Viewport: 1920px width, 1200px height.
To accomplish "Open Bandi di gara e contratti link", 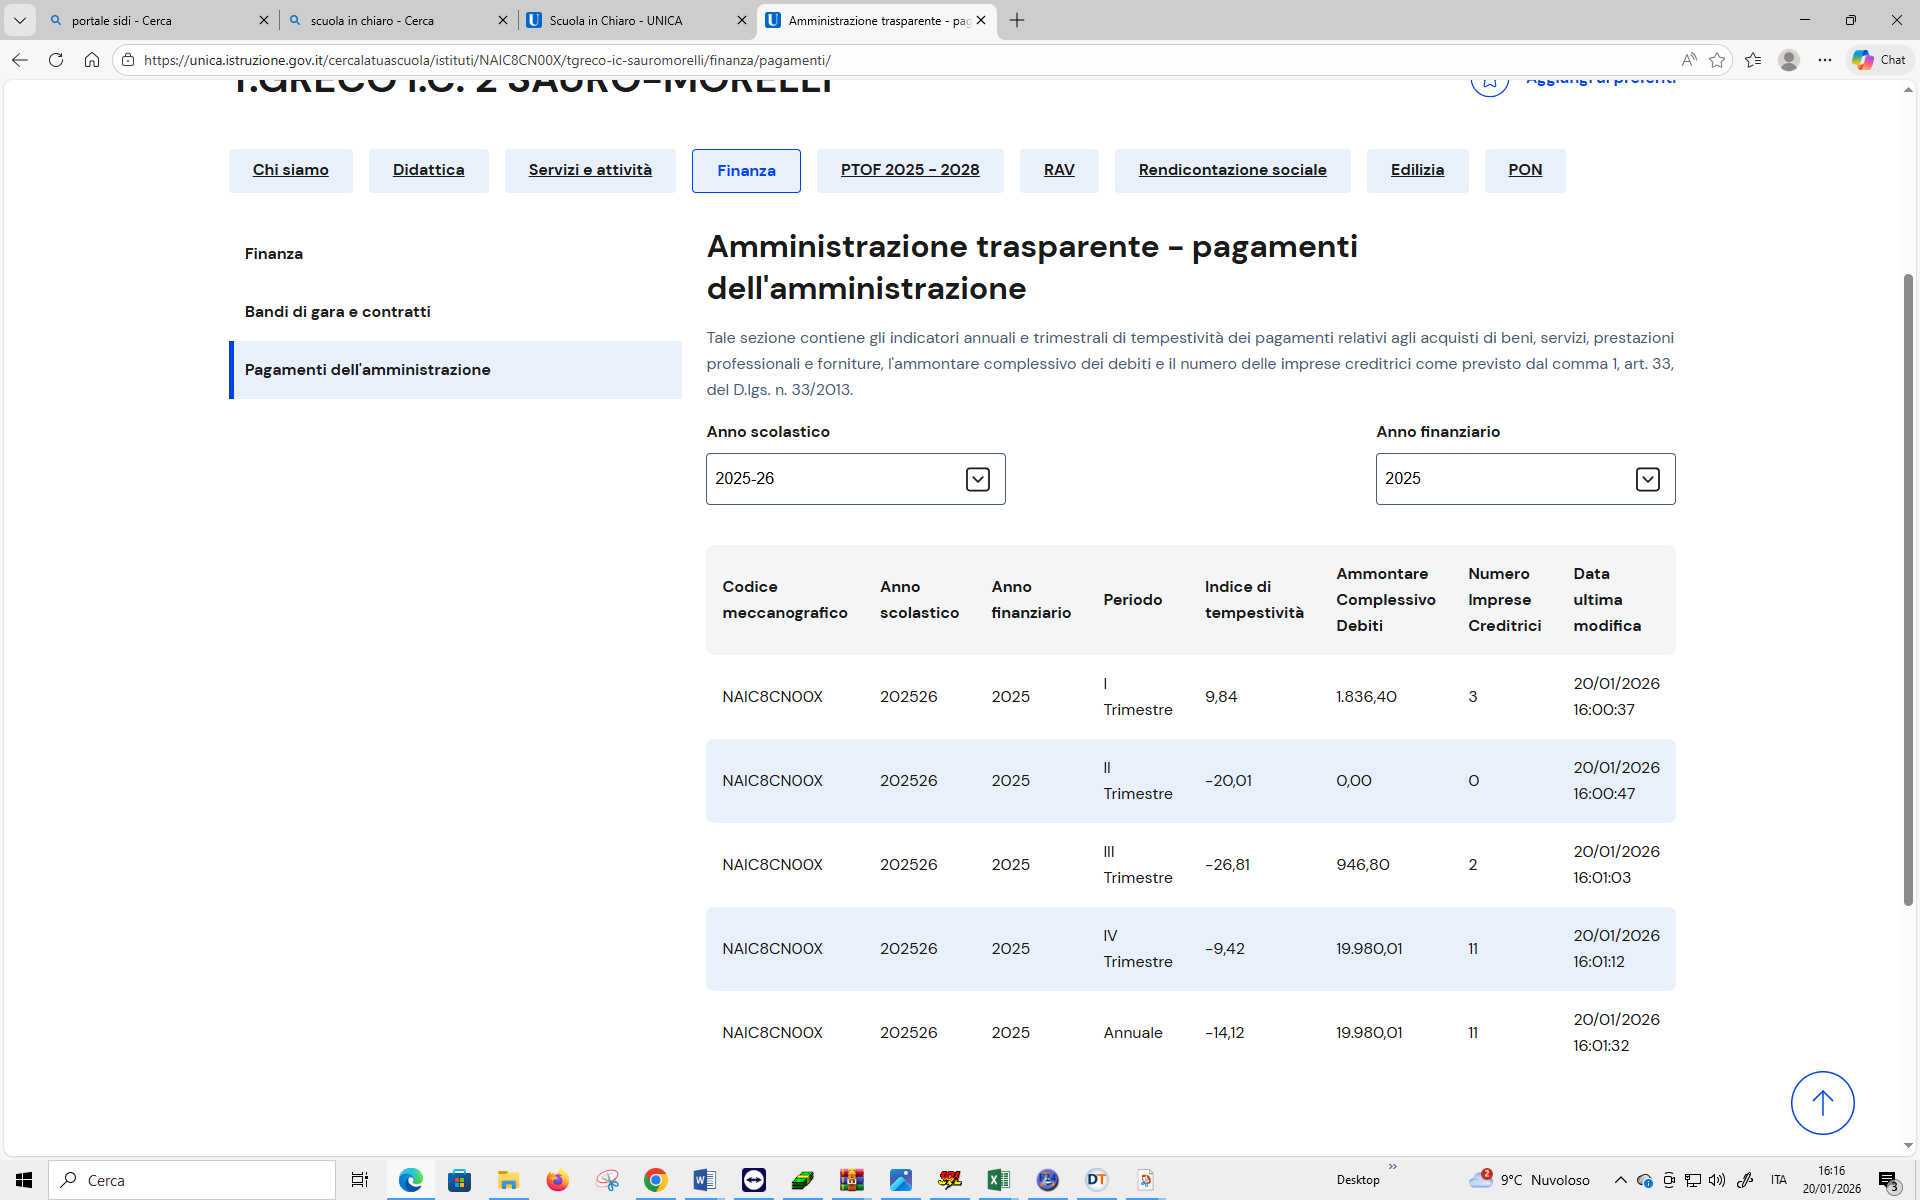I will click(337, 312).
